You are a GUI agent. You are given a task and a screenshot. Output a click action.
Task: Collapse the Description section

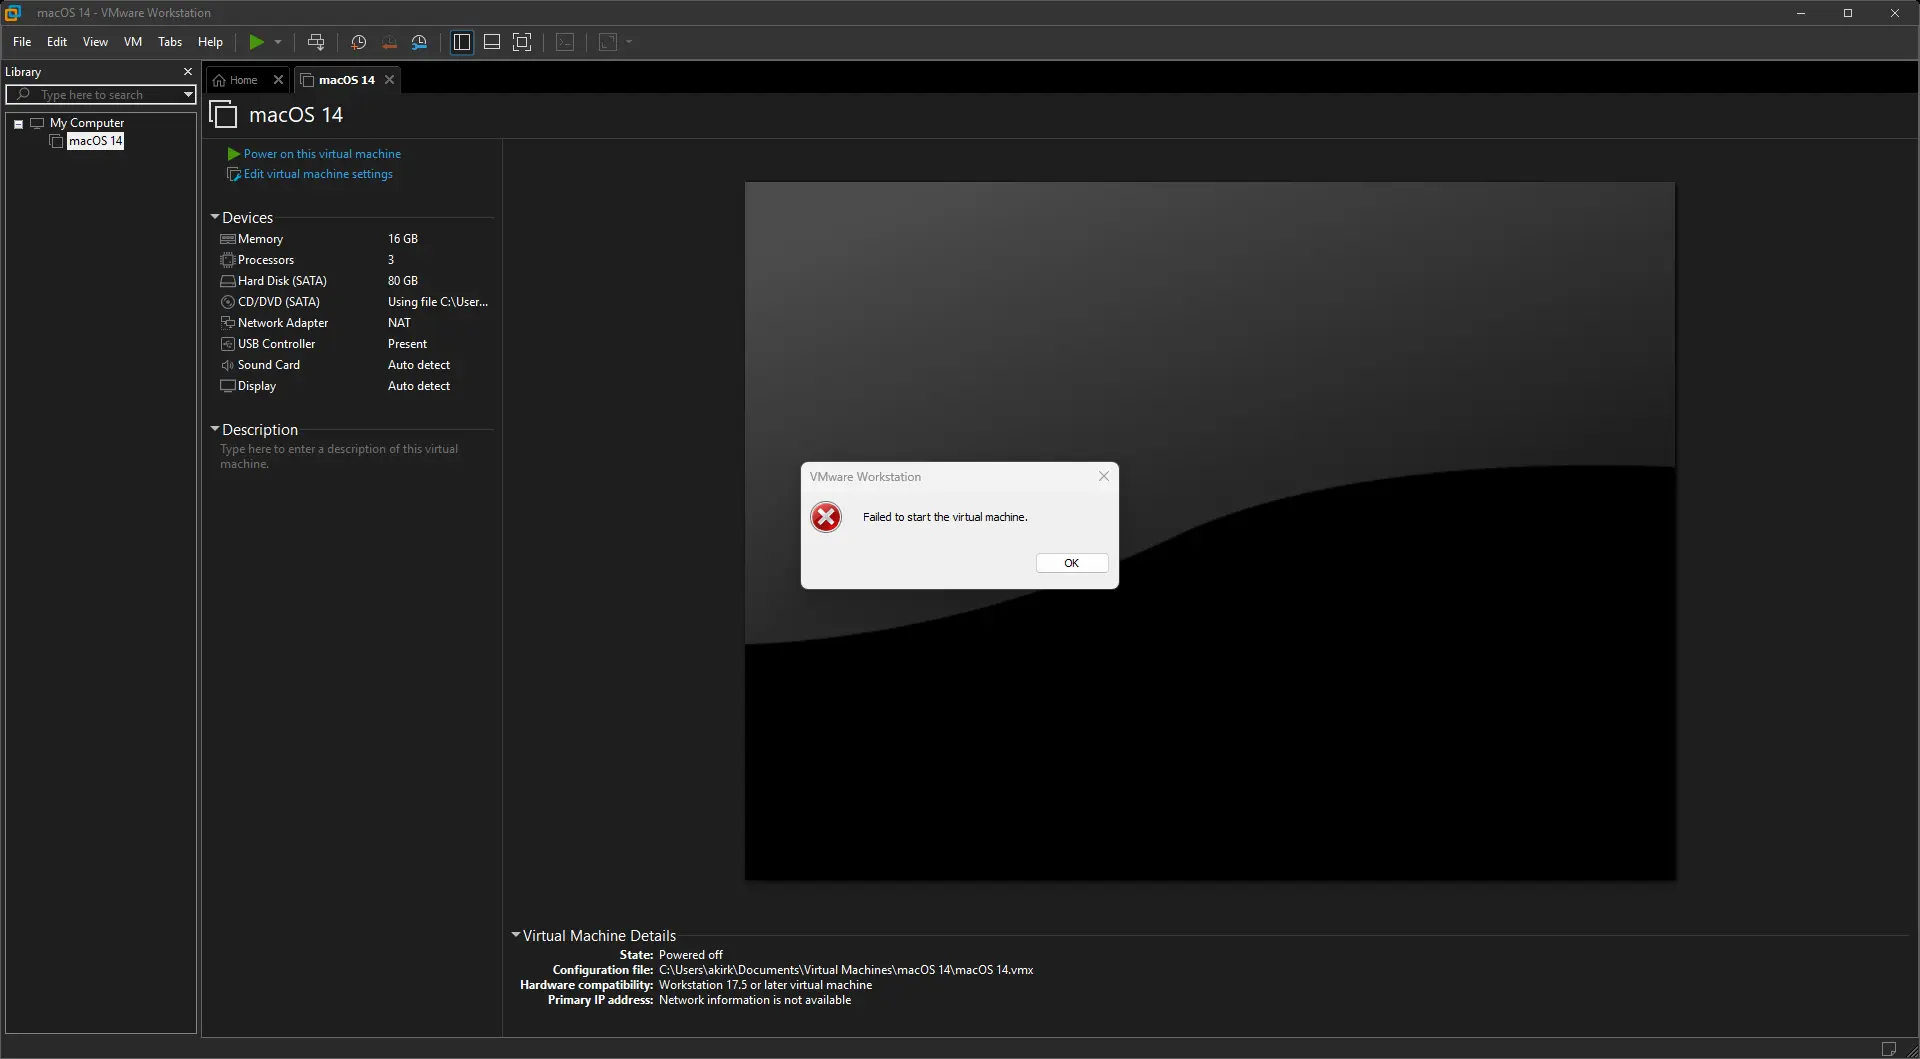click(x=214, y=429)
